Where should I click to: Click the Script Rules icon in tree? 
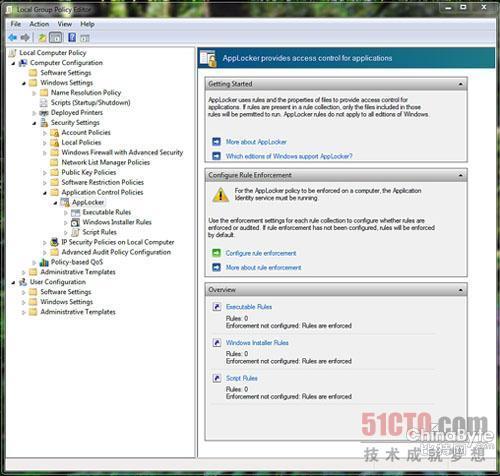[75, 232]
